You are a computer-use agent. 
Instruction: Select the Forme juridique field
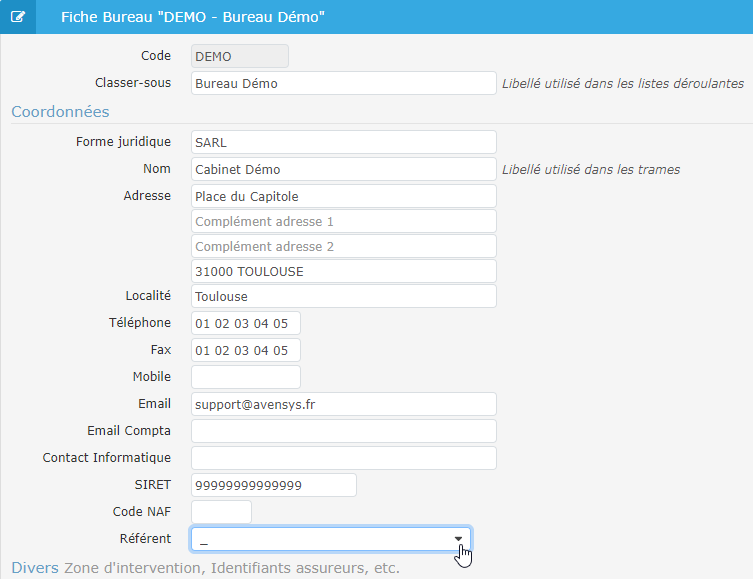pyautogui.click(x=343, y=142)
